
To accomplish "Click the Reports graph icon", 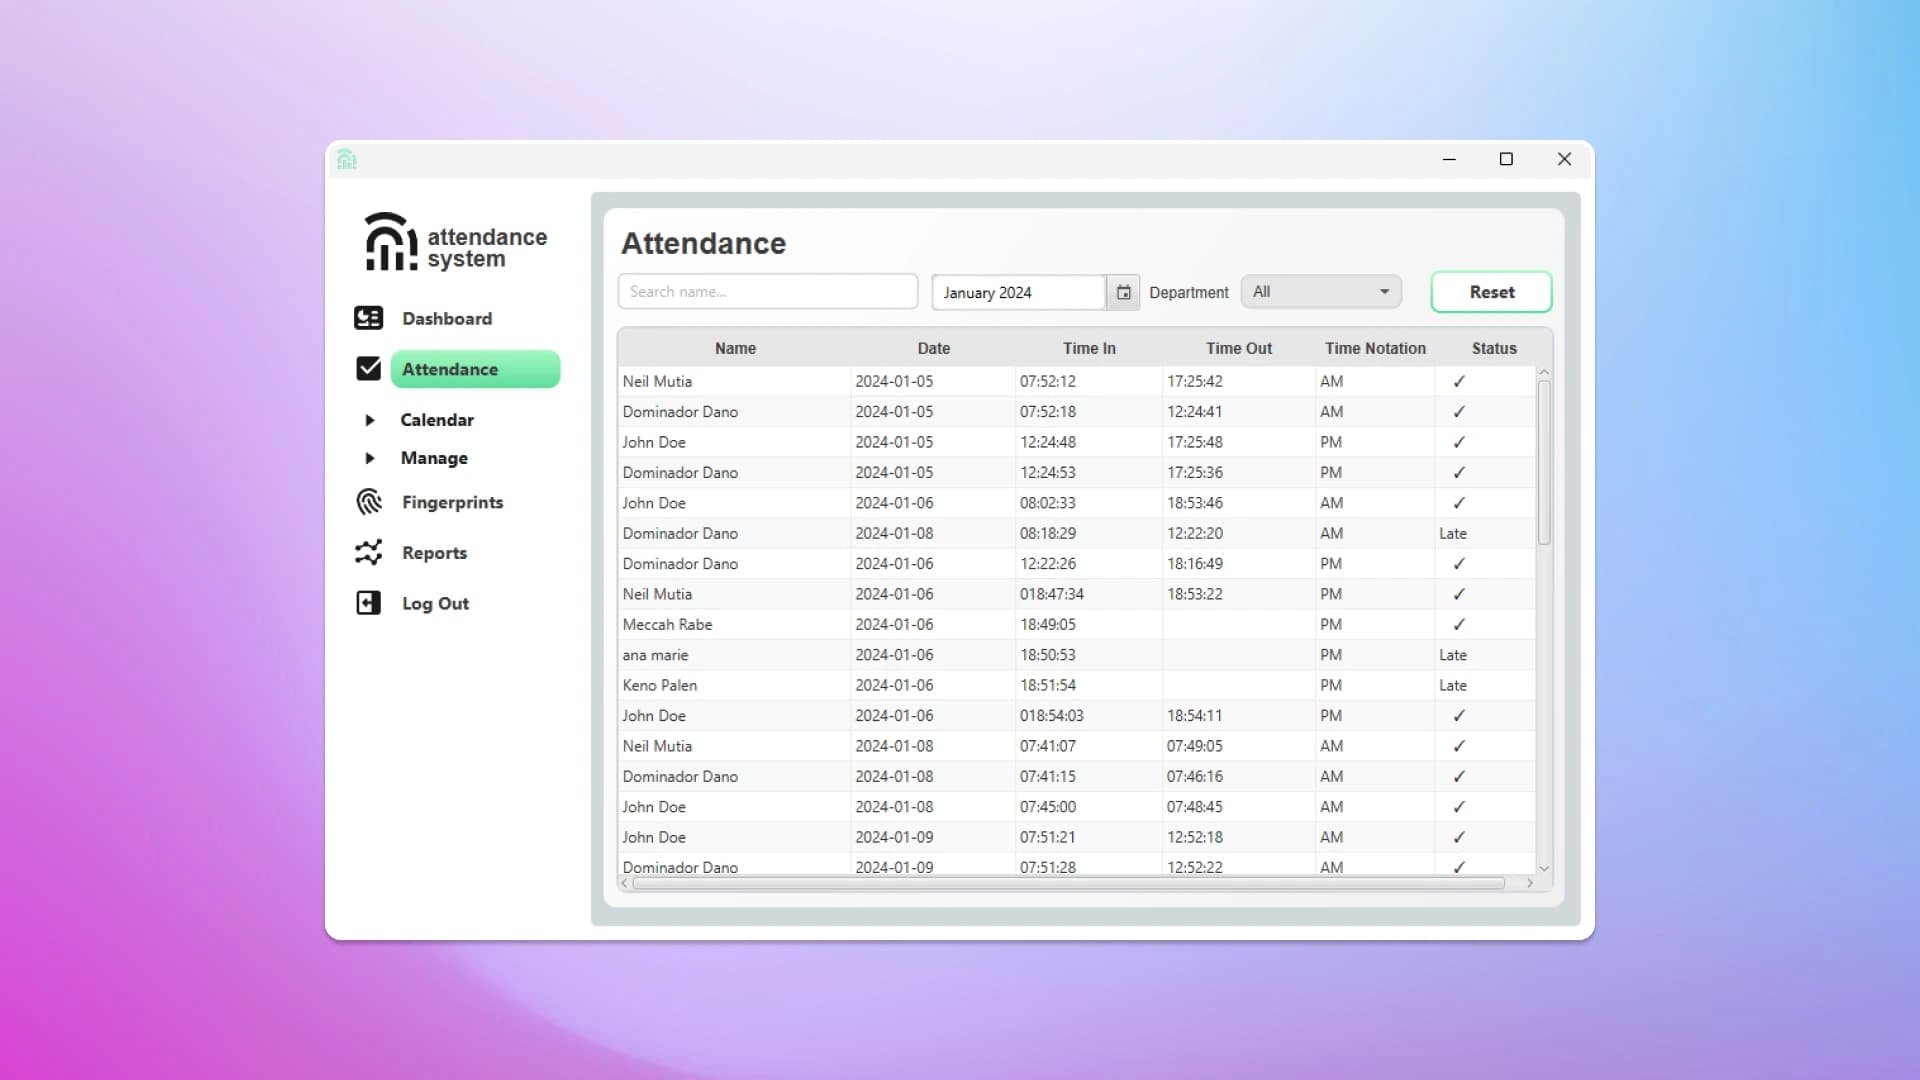I will pos(368,553).
